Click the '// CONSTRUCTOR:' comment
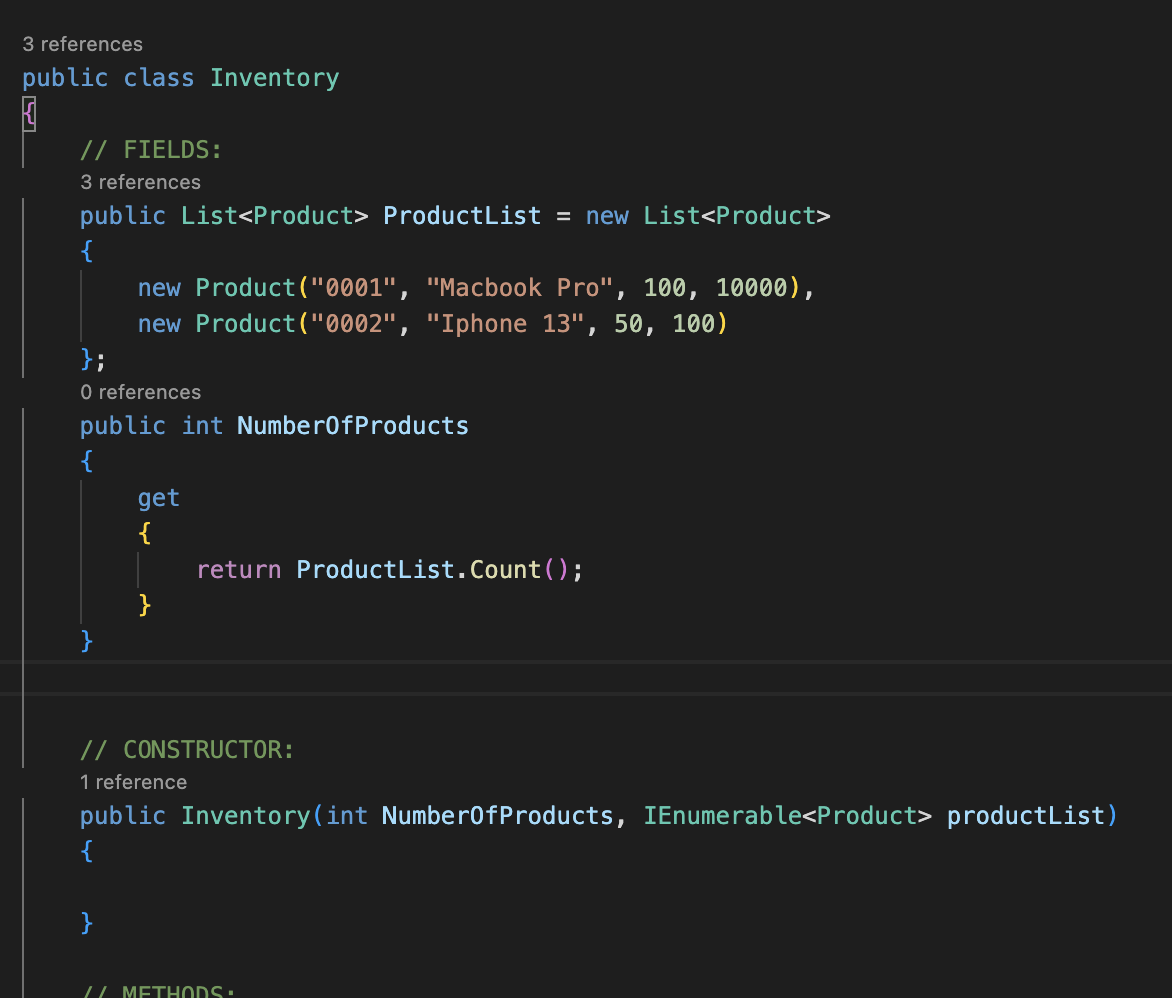This screenshot has width=1172, height=998. click(x=187, y=749)
